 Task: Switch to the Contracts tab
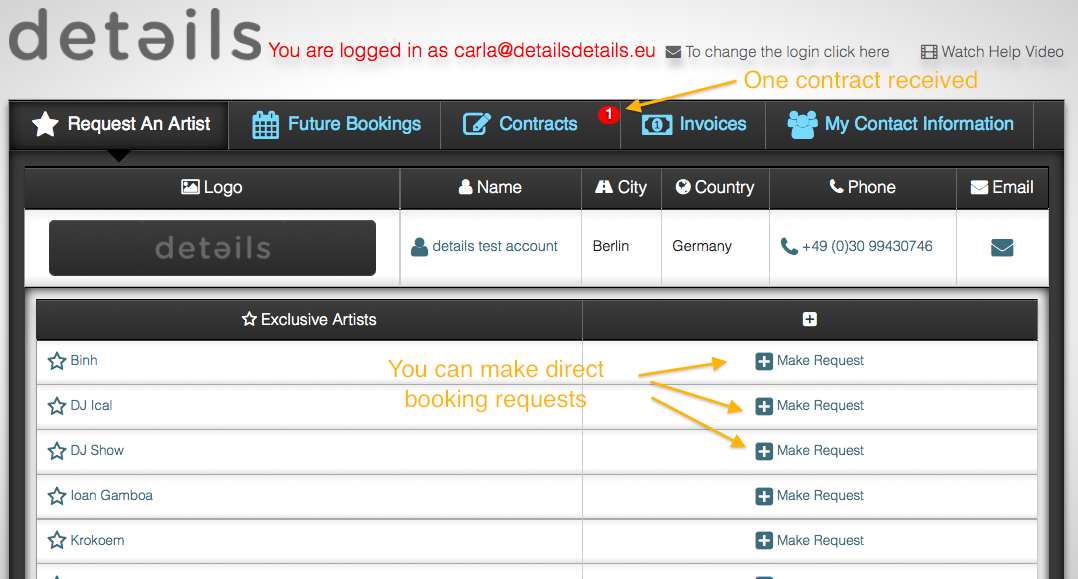tap(533, 124)
